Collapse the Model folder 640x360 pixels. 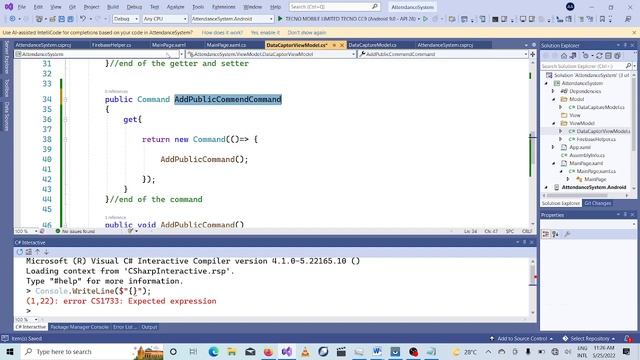coord(553,99)
